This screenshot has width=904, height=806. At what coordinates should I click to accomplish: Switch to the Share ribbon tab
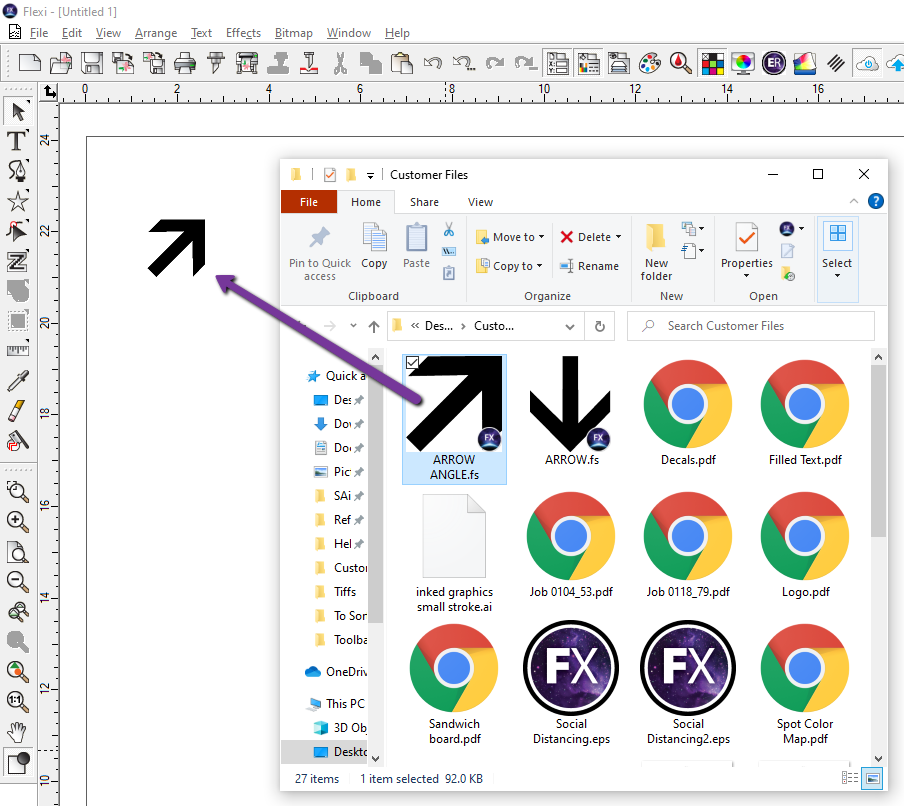pos(424,202)
